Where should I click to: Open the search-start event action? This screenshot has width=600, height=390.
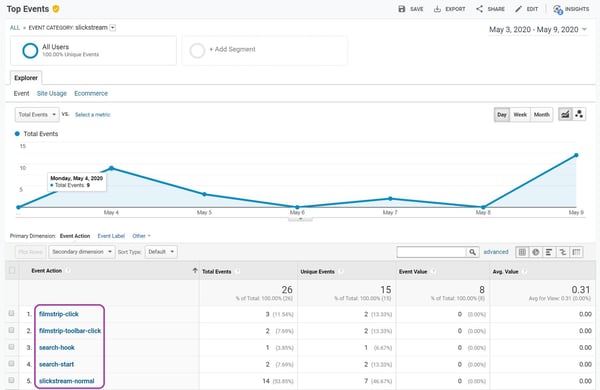coord(56,364)
